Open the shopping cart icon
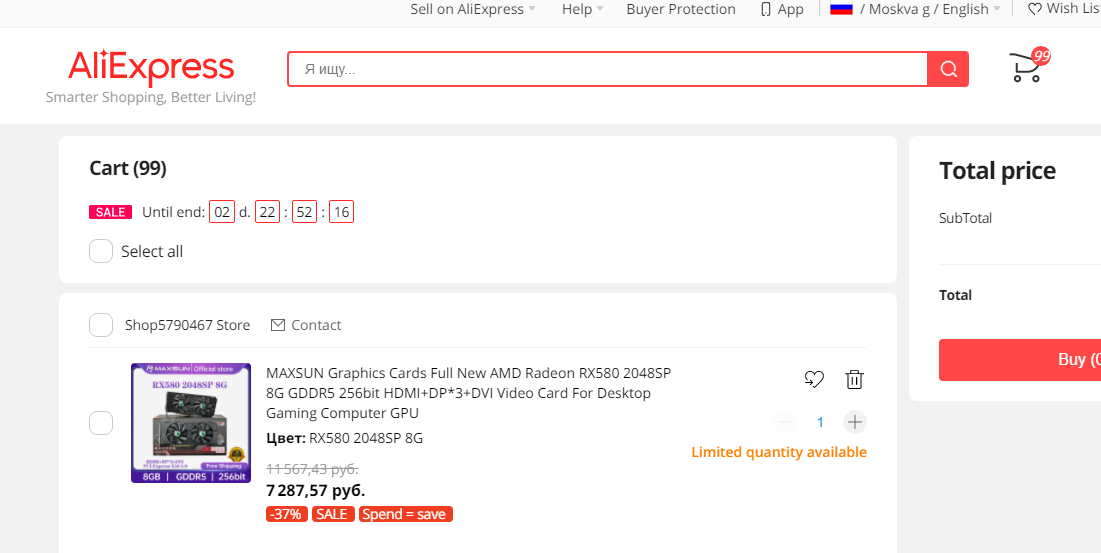 coord(1028,65)
